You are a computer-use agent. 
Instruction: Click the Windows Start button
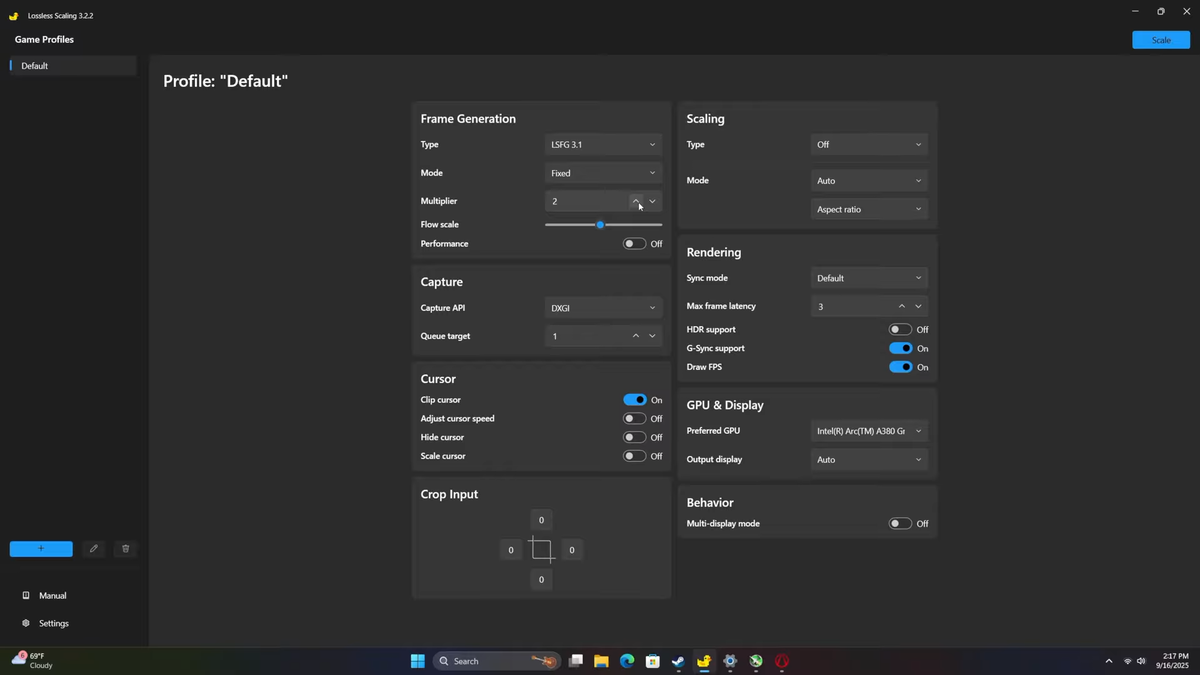coord(418,661)
